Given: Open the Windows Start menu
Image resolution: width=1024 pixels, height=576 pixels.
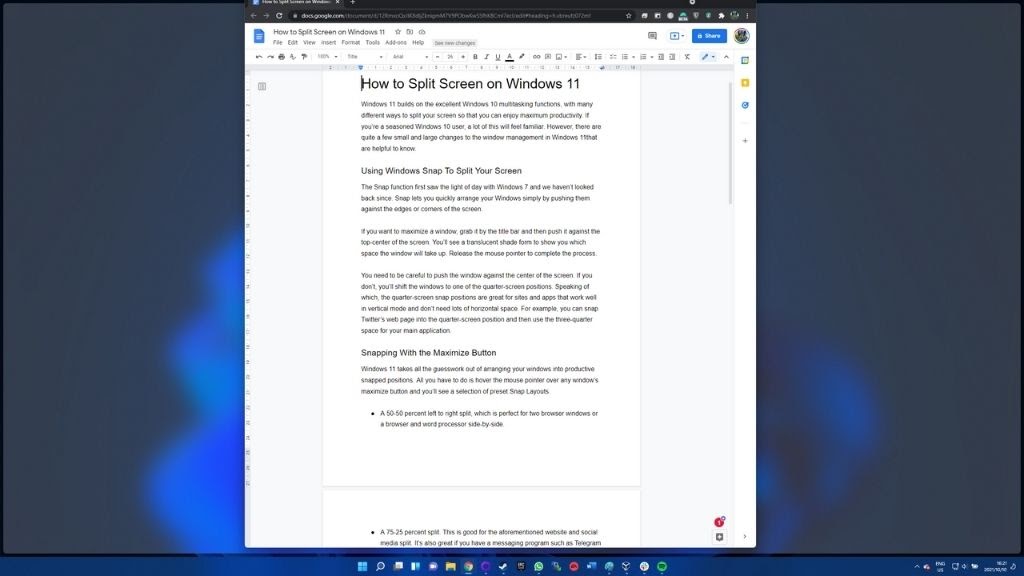Looking at the screenshot, I should point(362,566).
